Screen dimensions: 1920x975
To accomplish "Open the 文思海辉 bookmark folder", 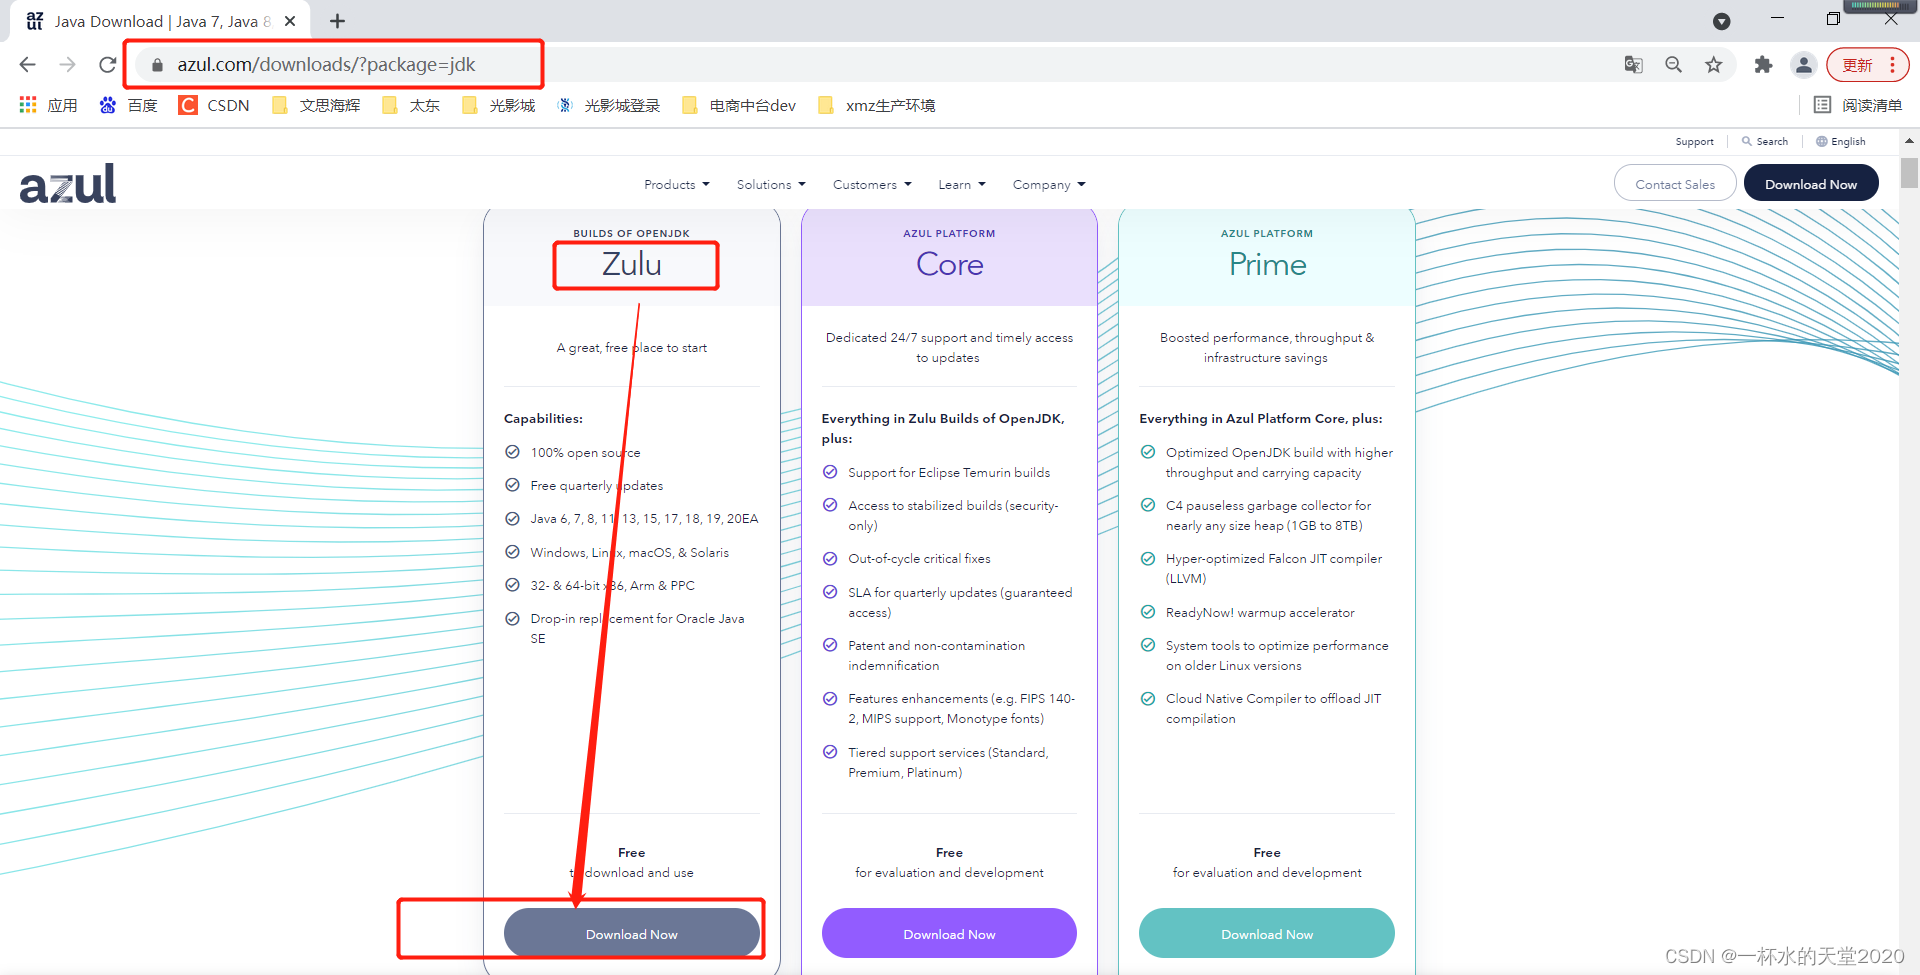I will (x=316, y=105).
